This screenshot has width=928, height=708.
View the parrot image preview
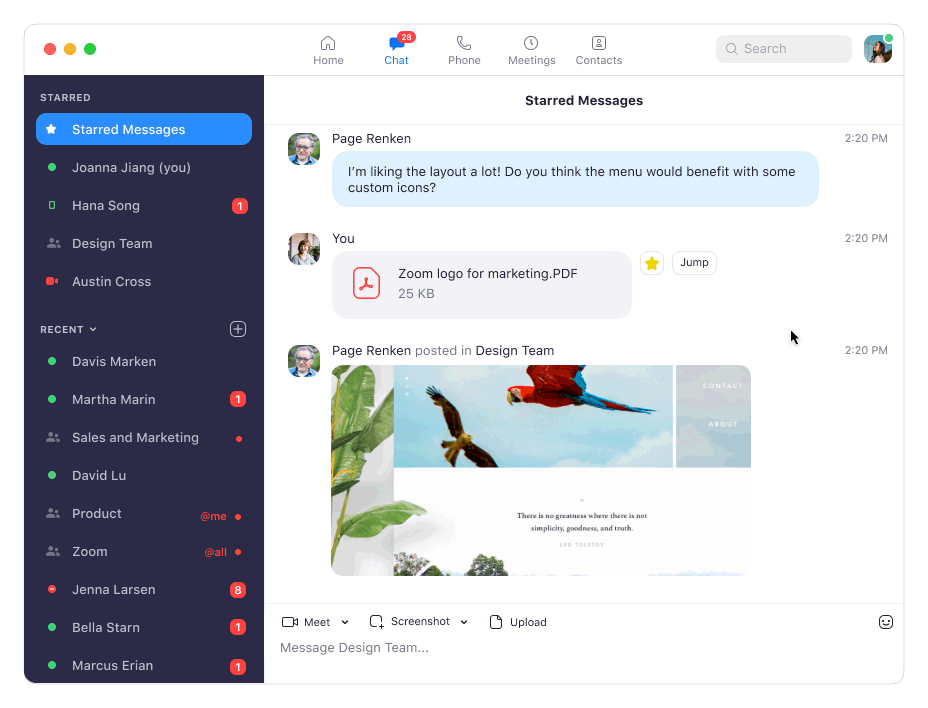540,470
